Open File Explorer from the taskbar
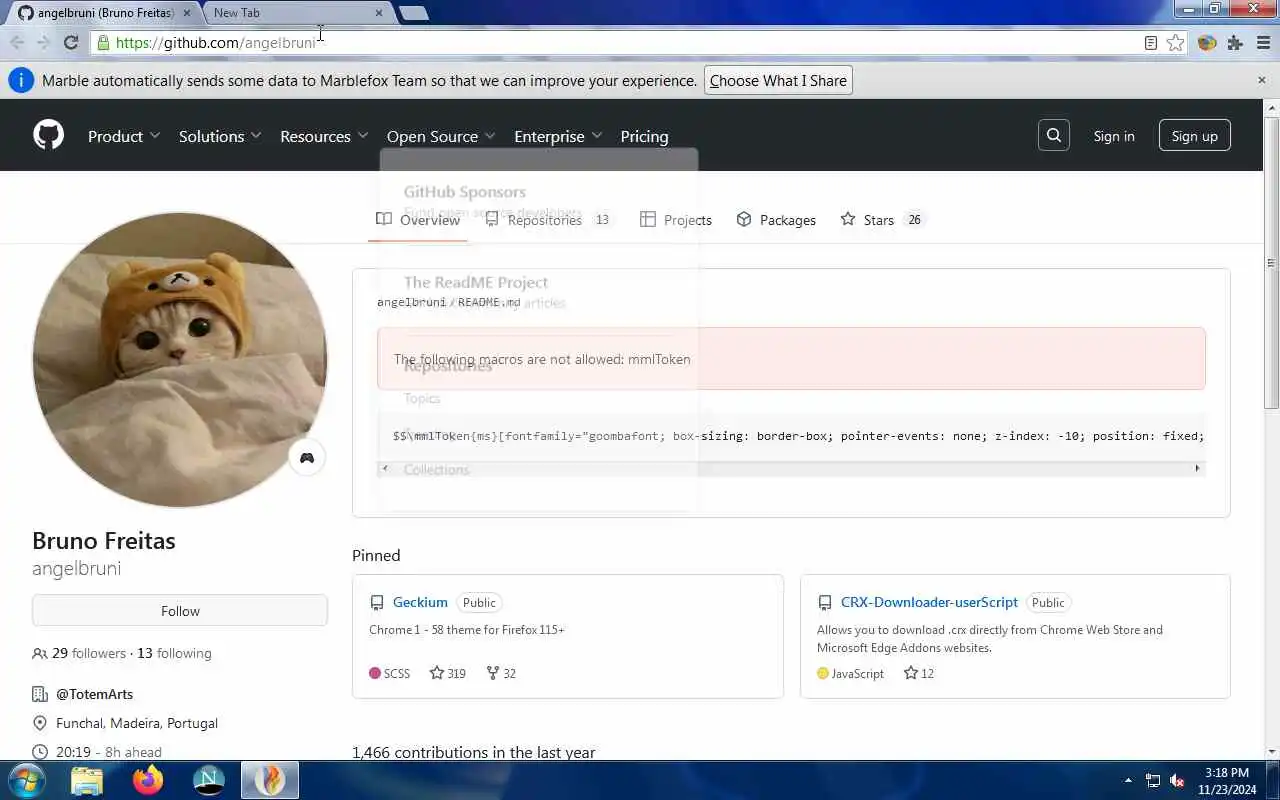1280x800 pixels. pos(87,780)
